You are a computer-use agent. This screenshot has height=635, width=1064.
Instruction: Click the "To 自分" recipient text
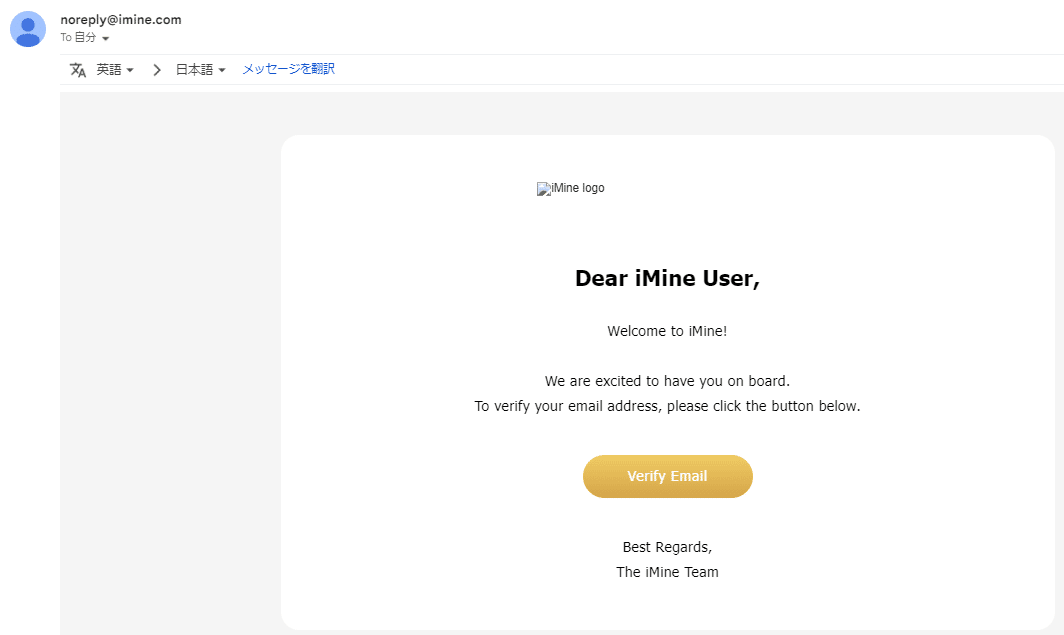[x=78, y=37]
